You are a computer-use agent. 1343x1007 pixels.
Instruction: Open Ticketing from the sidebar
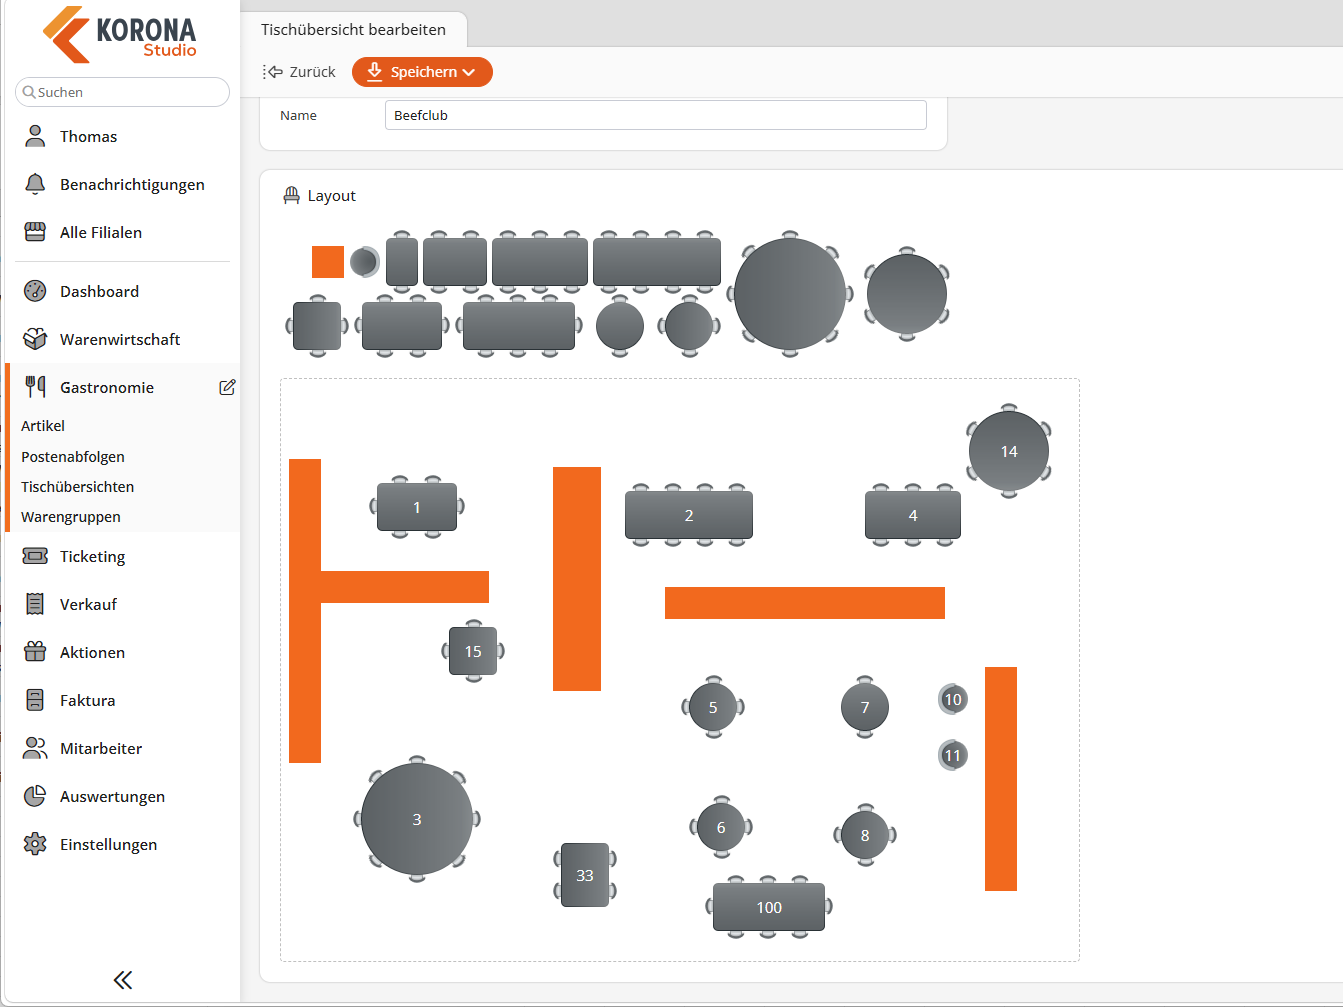click(92, 556)
